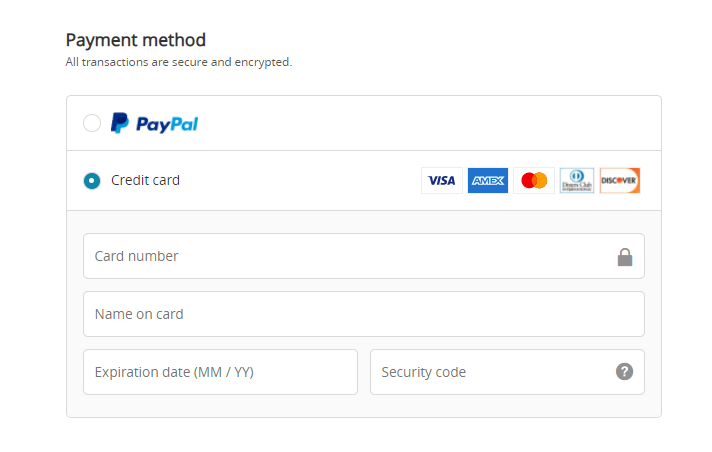Focus the Expiration date (MM / YY) field
This screenshot has height=452, width=712.
pyautogui.click(x=220, y=372)
